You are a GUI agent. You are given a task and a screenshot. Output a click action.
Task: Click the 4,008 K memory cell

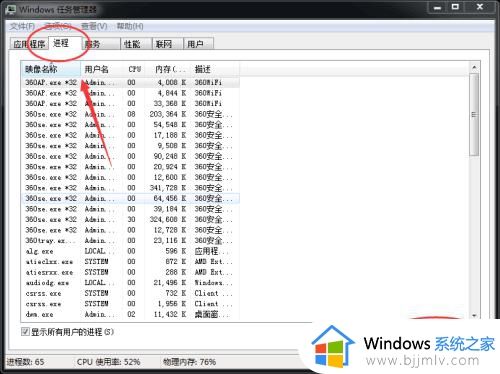(x=172, y=82)
